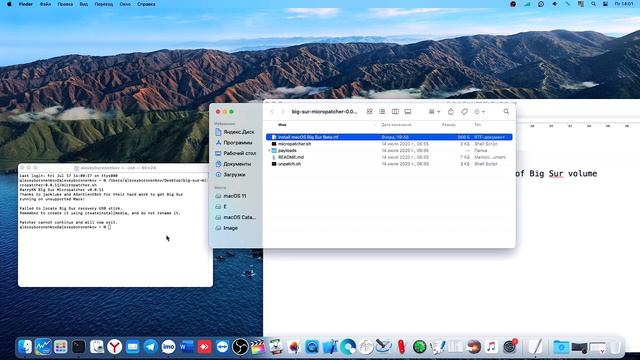The height and width of the screenshot is (360, 640).
Task: Open Music from the Dock
Action: coord(491,347)
